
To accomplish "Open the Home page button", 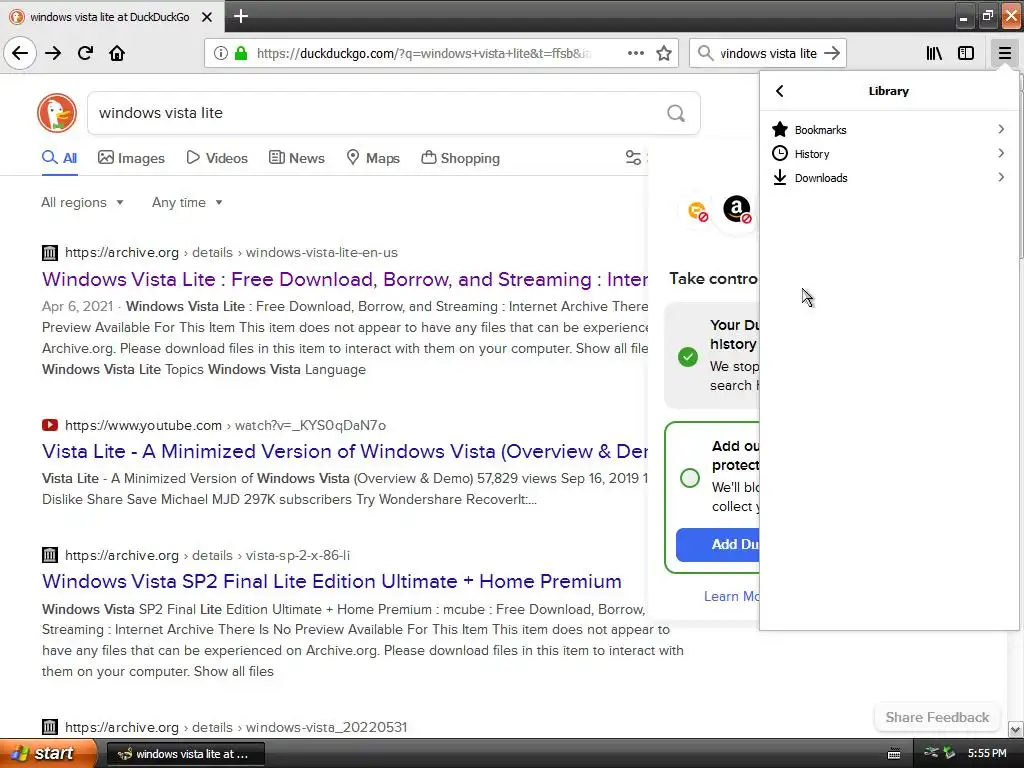I will pyautogui.click(x=117, y=53).
